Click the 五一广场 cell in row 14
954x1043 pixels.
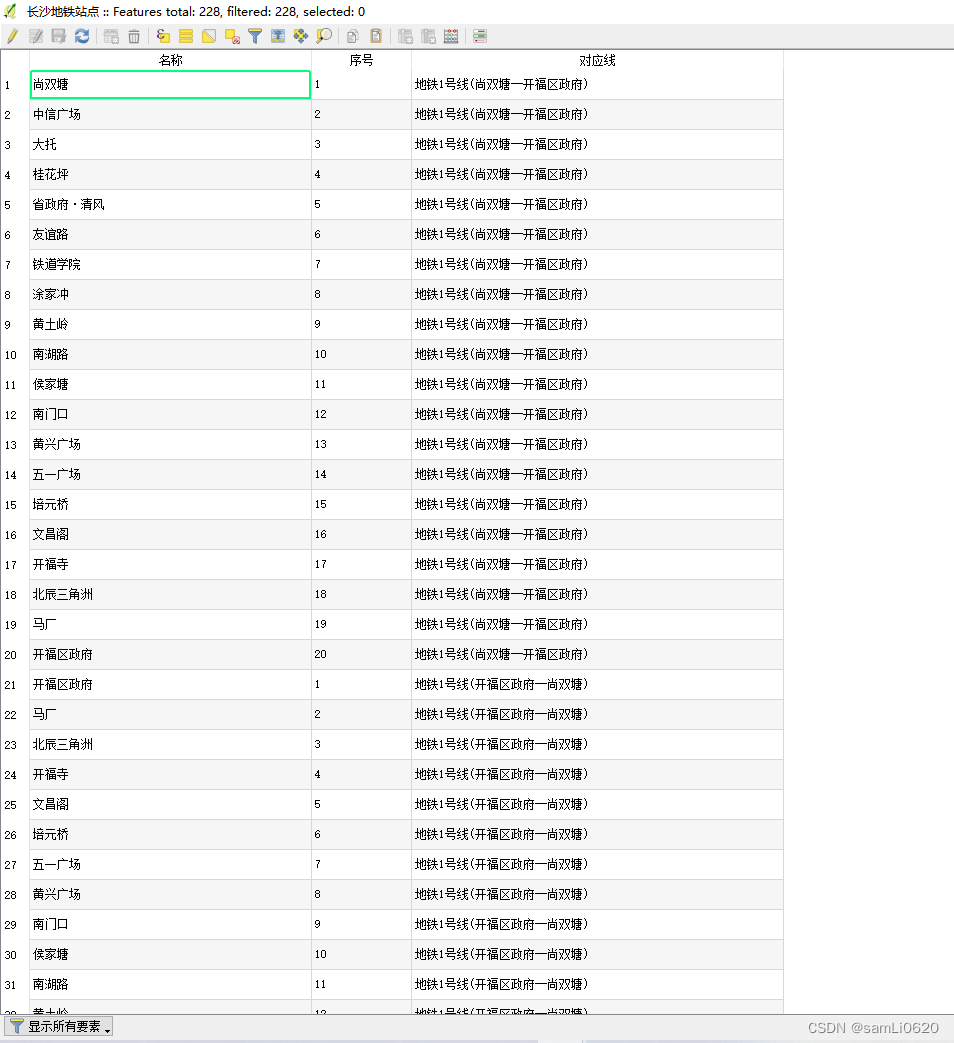(x=170, y=474)
